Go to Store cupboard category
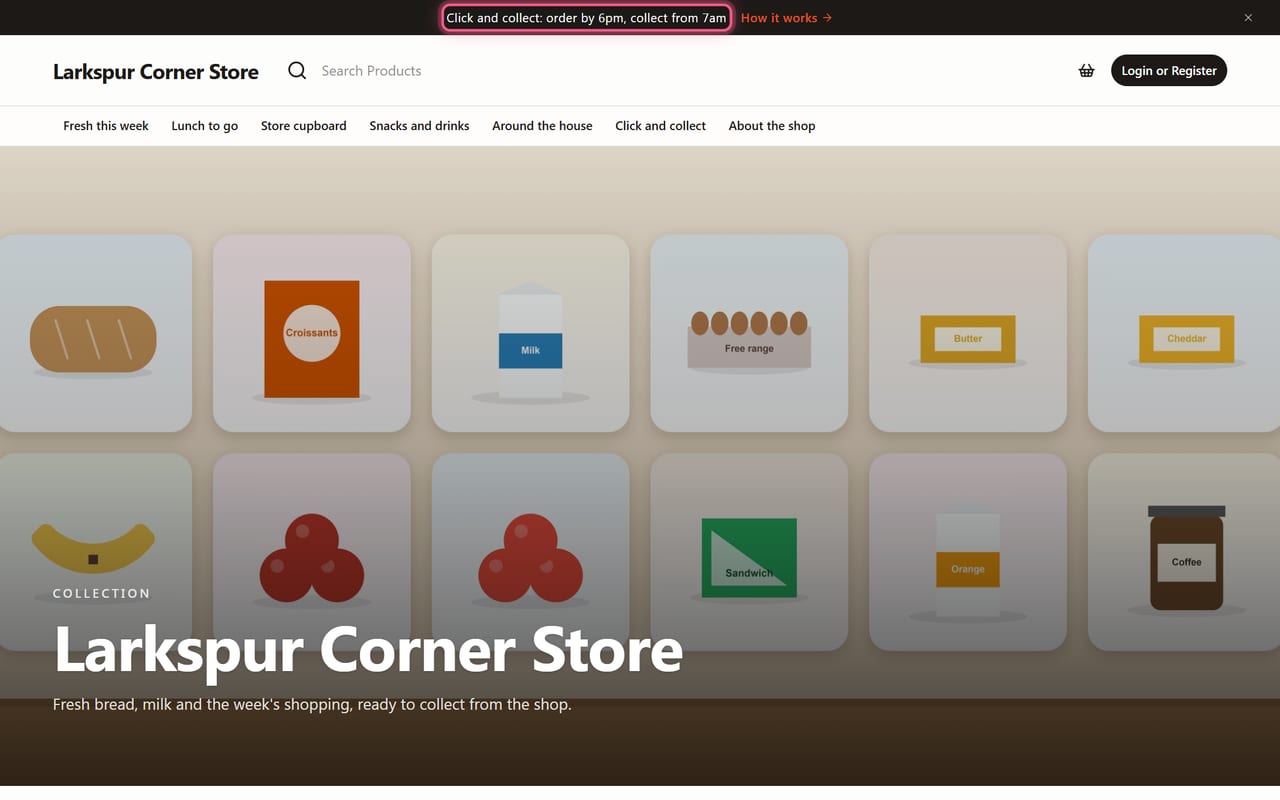This screenshot has width=1280, height=800. [304, 126]
